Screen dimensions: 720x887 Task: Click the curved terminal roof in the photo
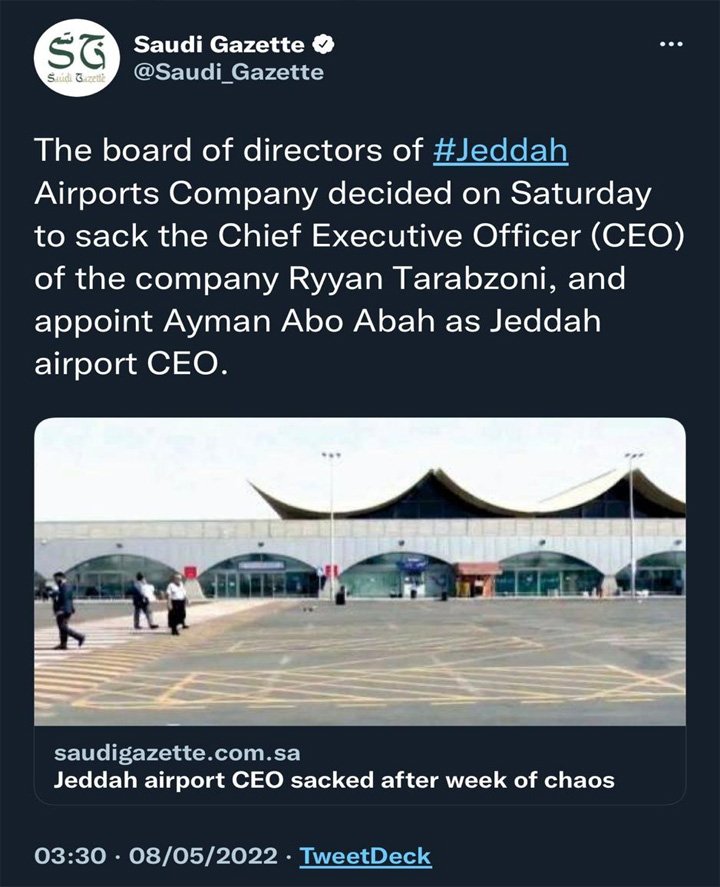click(470, 497)
